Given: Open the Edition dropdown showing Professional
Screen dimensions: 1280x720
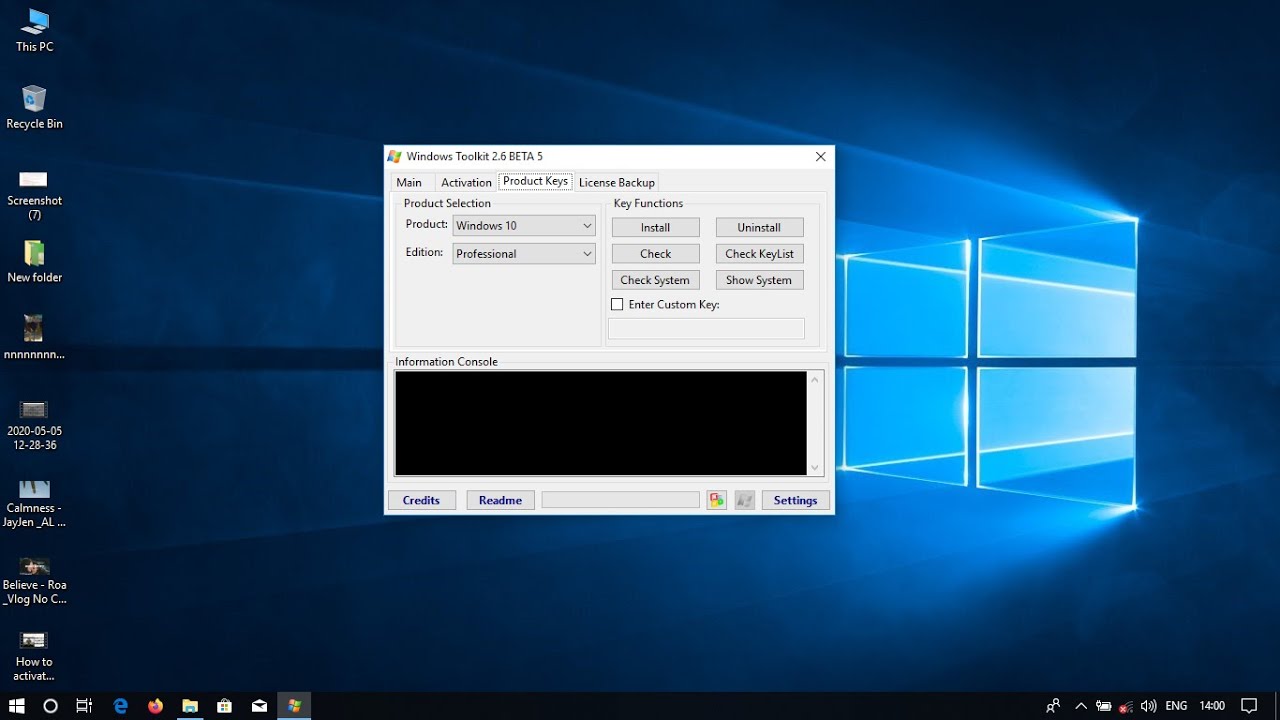Looking at the screenshot, I should tap(524, 254).
